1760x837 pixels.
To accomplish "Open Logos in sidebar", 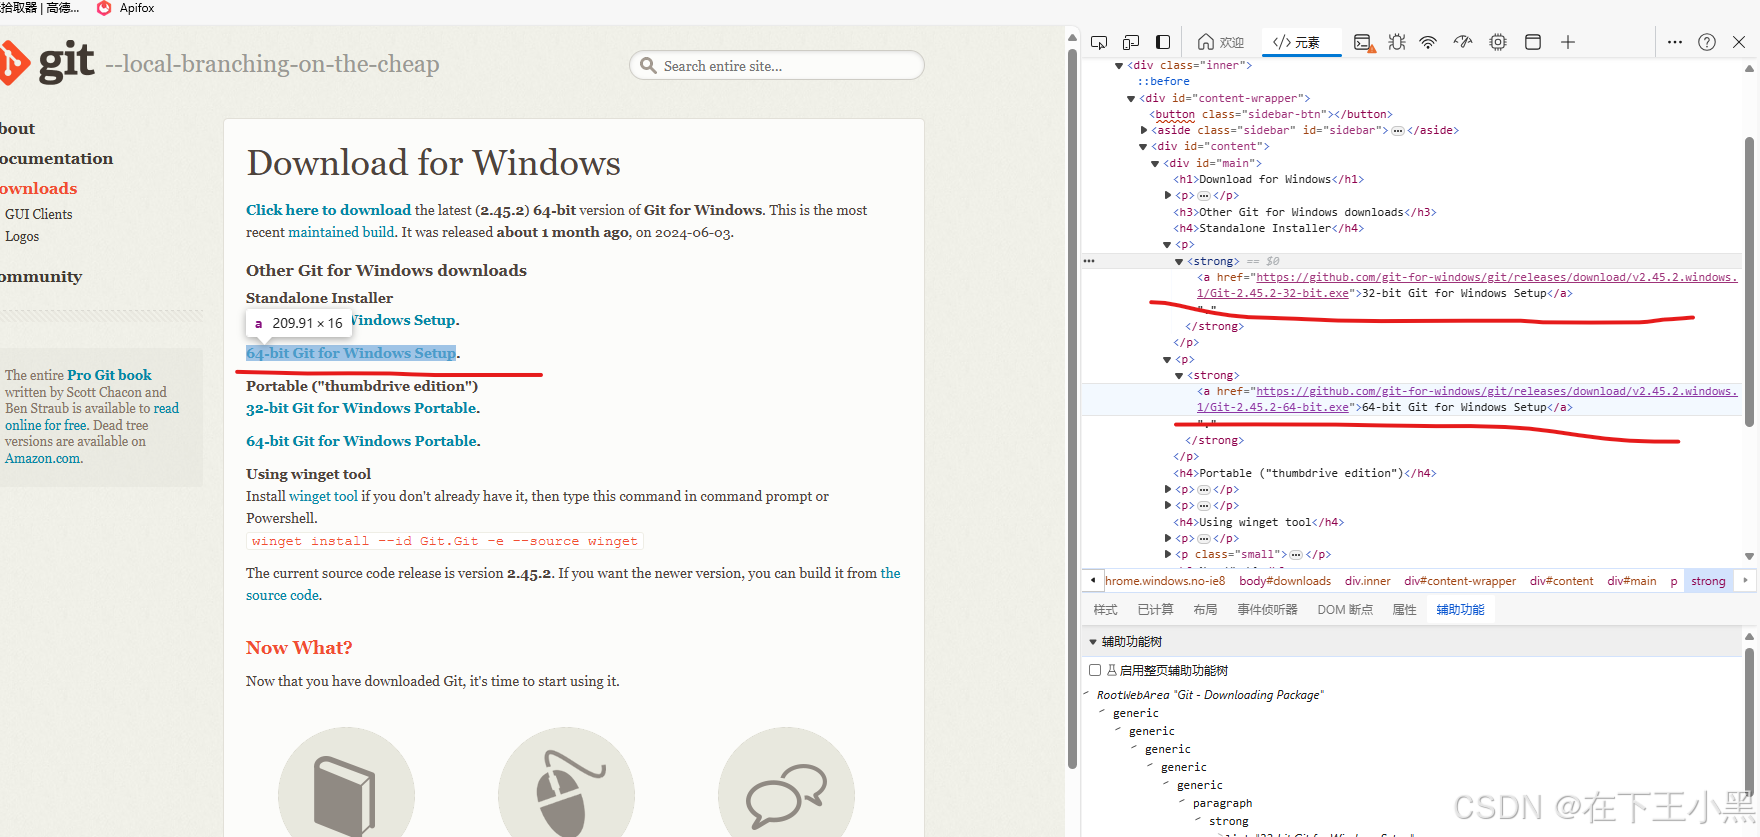I will click(x=22, y=236).
